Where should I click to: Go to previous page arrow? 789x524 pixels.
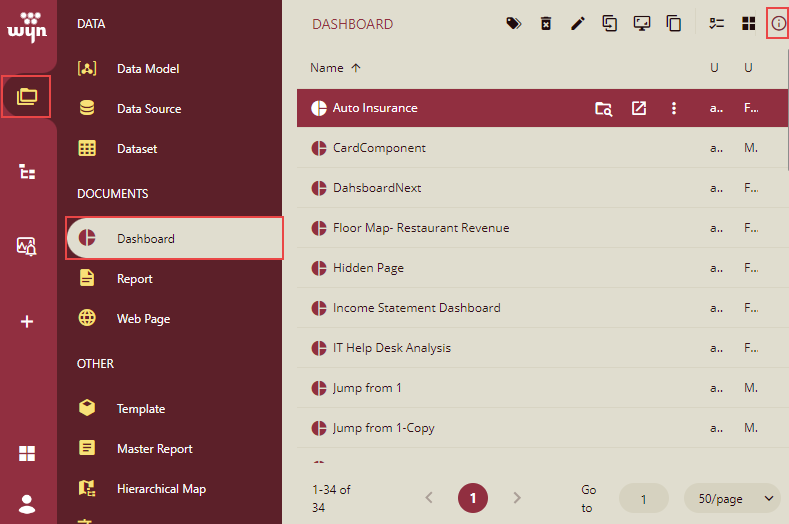pos(429,498)
